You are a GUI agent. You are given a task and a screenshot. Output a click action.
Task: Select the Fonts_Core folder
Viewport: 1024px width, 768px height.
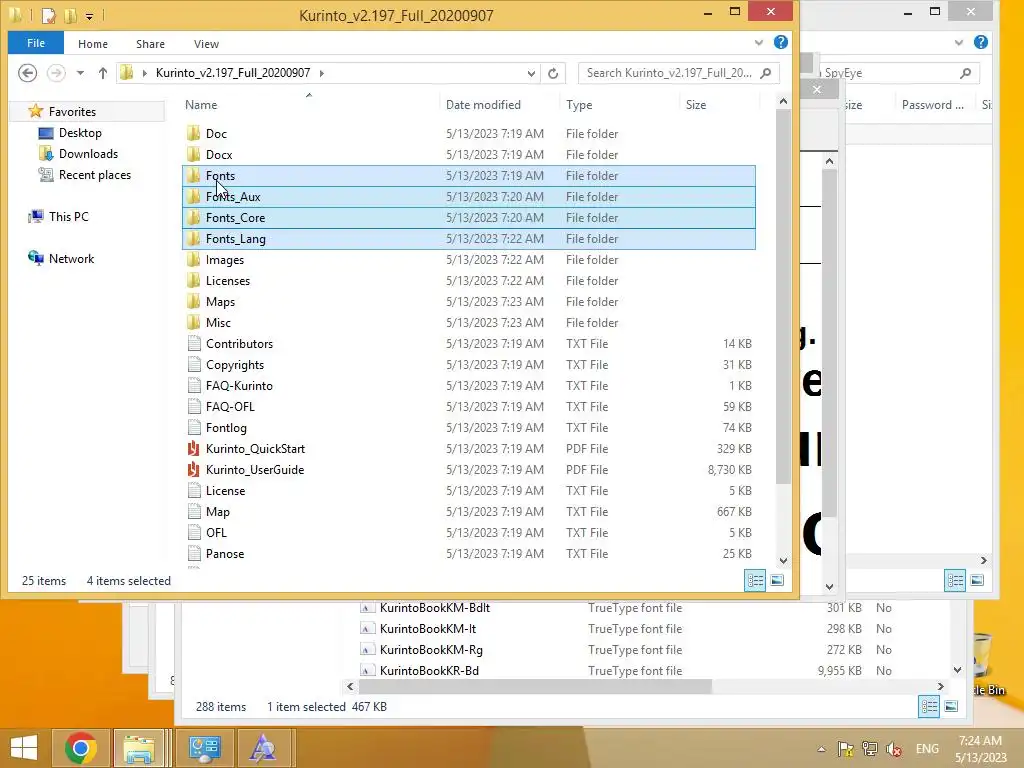[468, 217]
